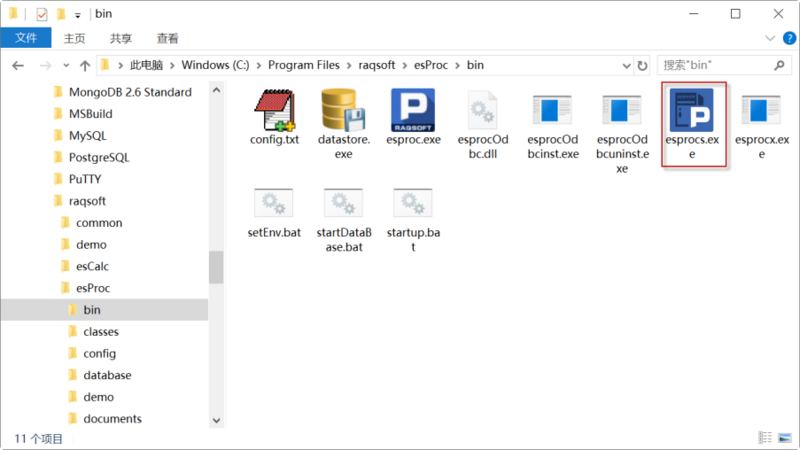Open recent locations dropdown arrow
The height and width of the screenshot is (450, 800).
[66, 65]
